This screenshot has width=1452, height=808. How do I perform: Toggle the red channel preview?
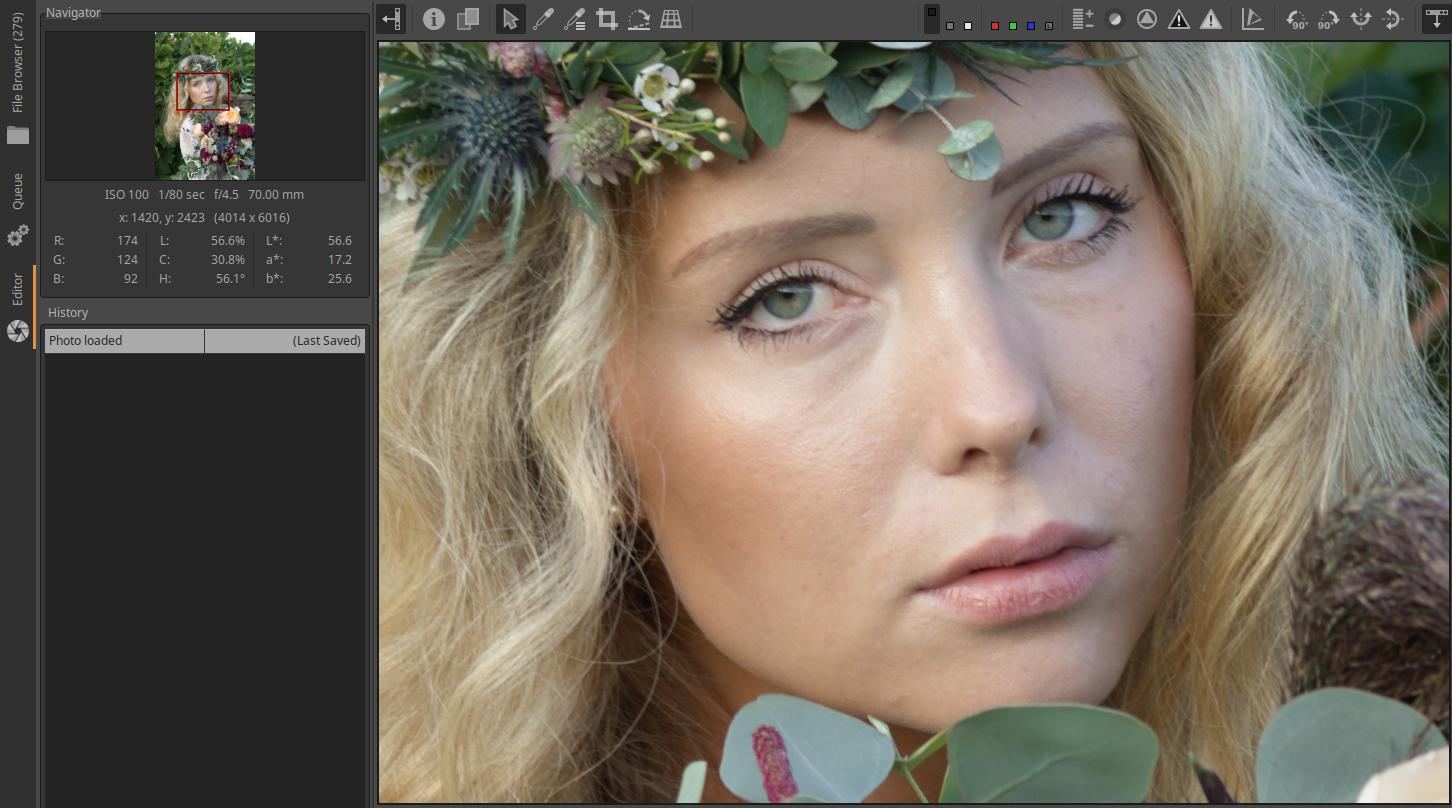tap(994, 26)
